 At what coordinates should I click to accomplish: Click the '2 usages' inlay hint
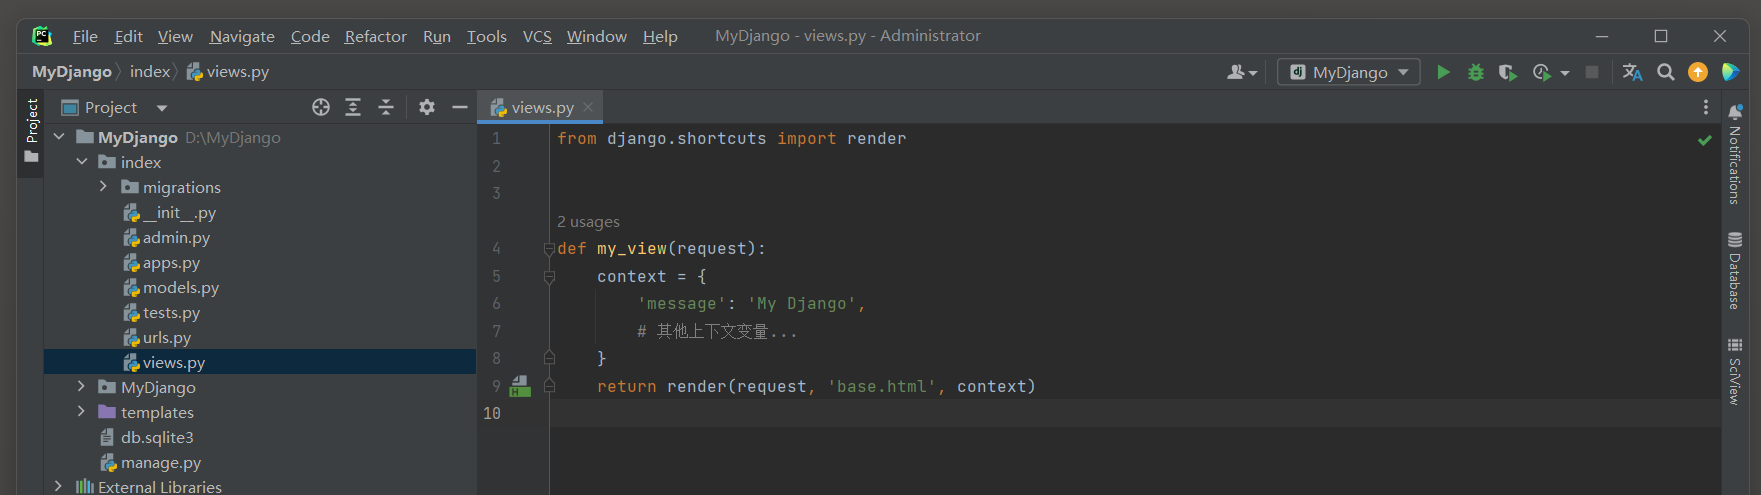(x=588, y=221)
